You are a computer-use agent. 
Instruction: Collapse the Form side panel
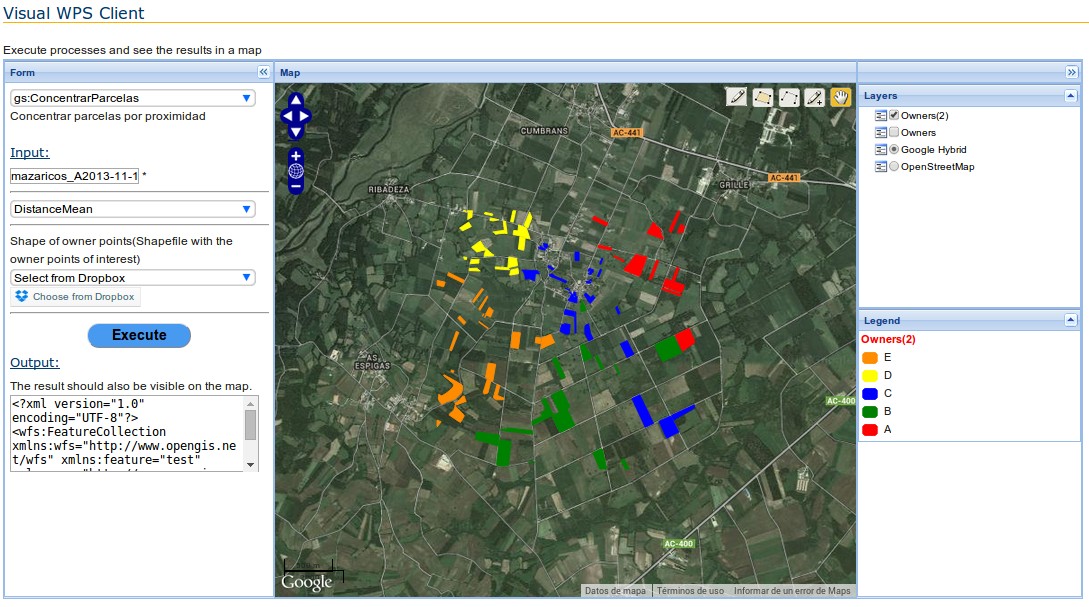point(263,72)
